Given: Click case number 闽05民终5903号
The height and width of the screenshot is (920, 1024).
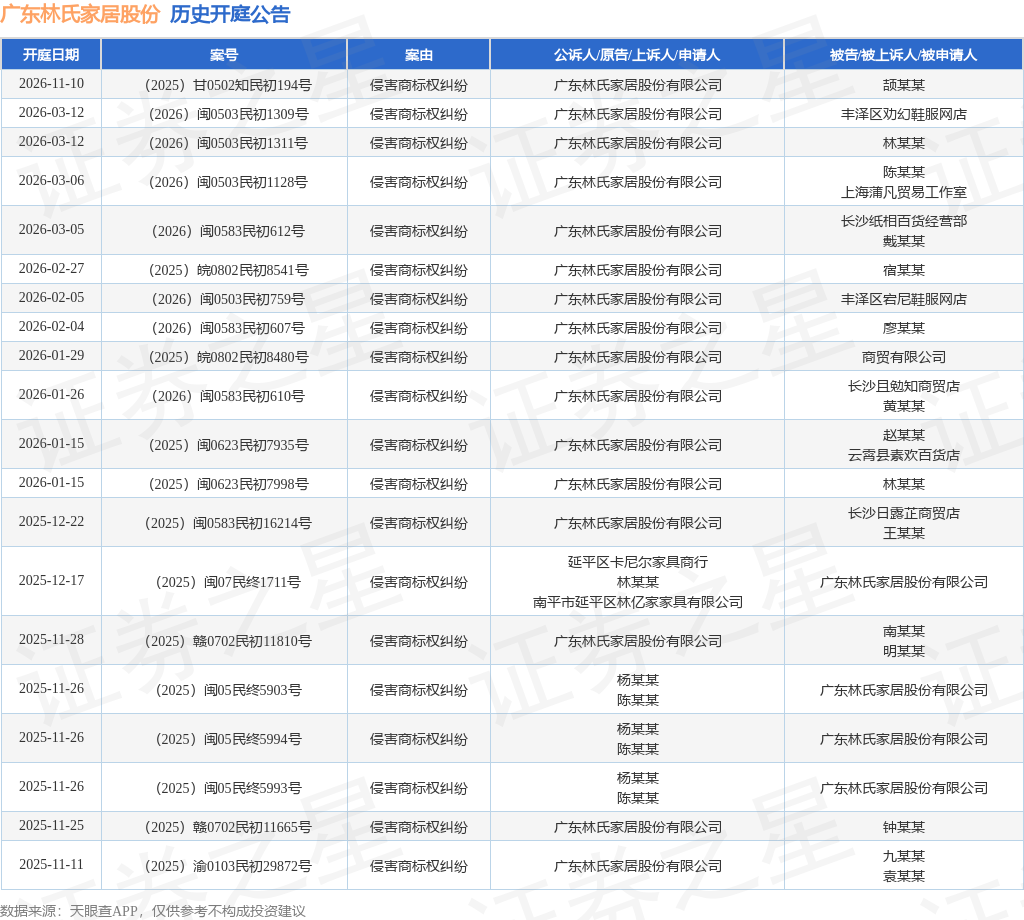Looking at the screenshot, I should pyautogui.click(x=228, y=690).
